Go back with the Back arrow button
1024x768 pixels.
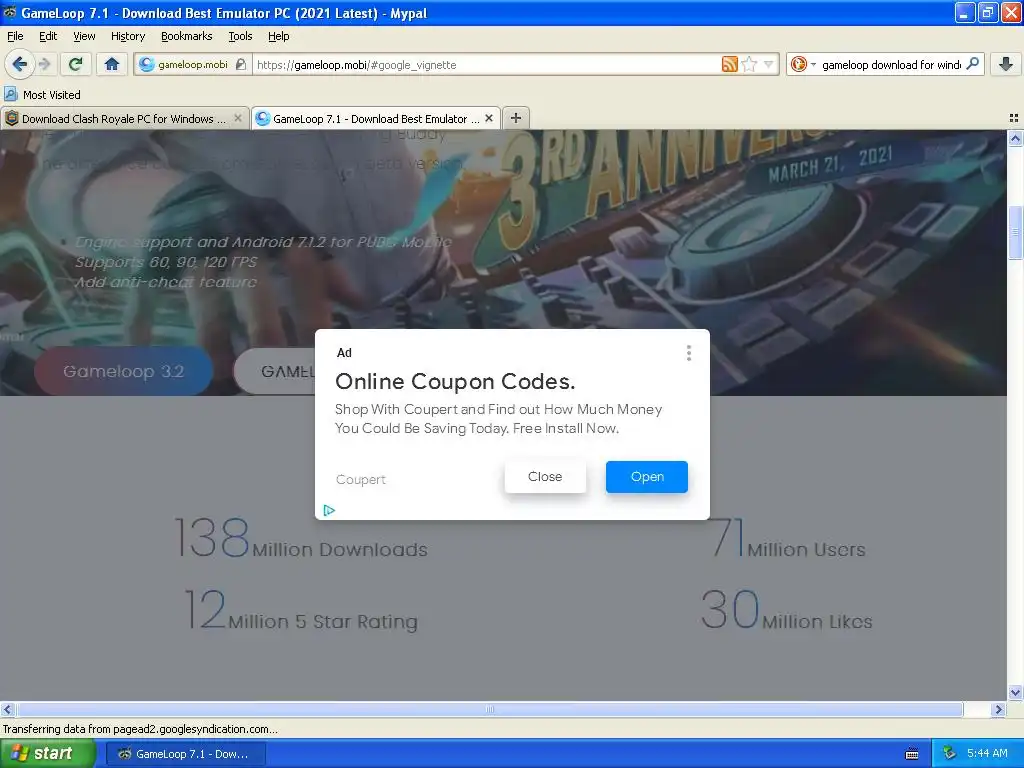click(19, 64)
